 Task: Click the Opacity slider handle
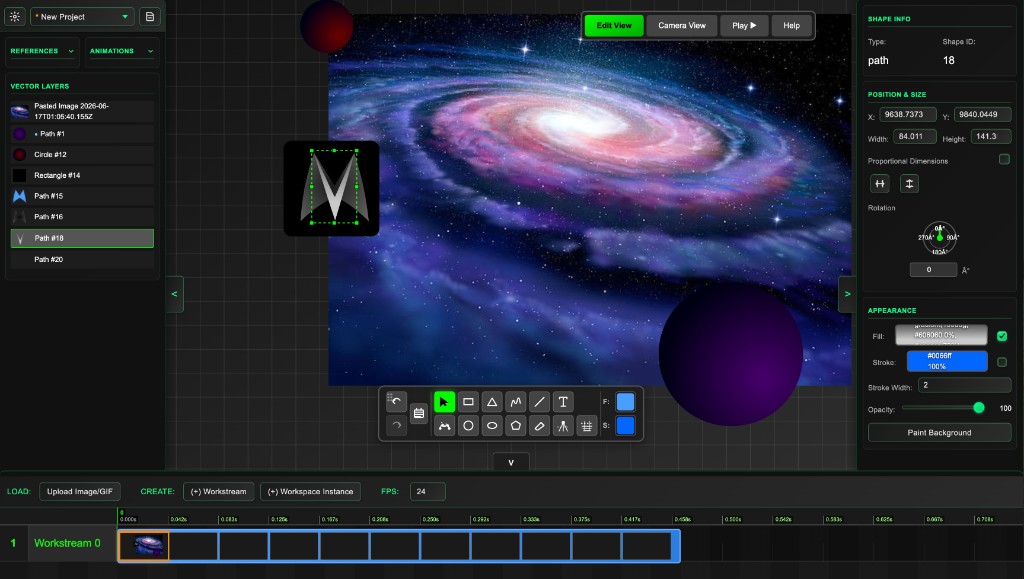(x=978, y=408)
